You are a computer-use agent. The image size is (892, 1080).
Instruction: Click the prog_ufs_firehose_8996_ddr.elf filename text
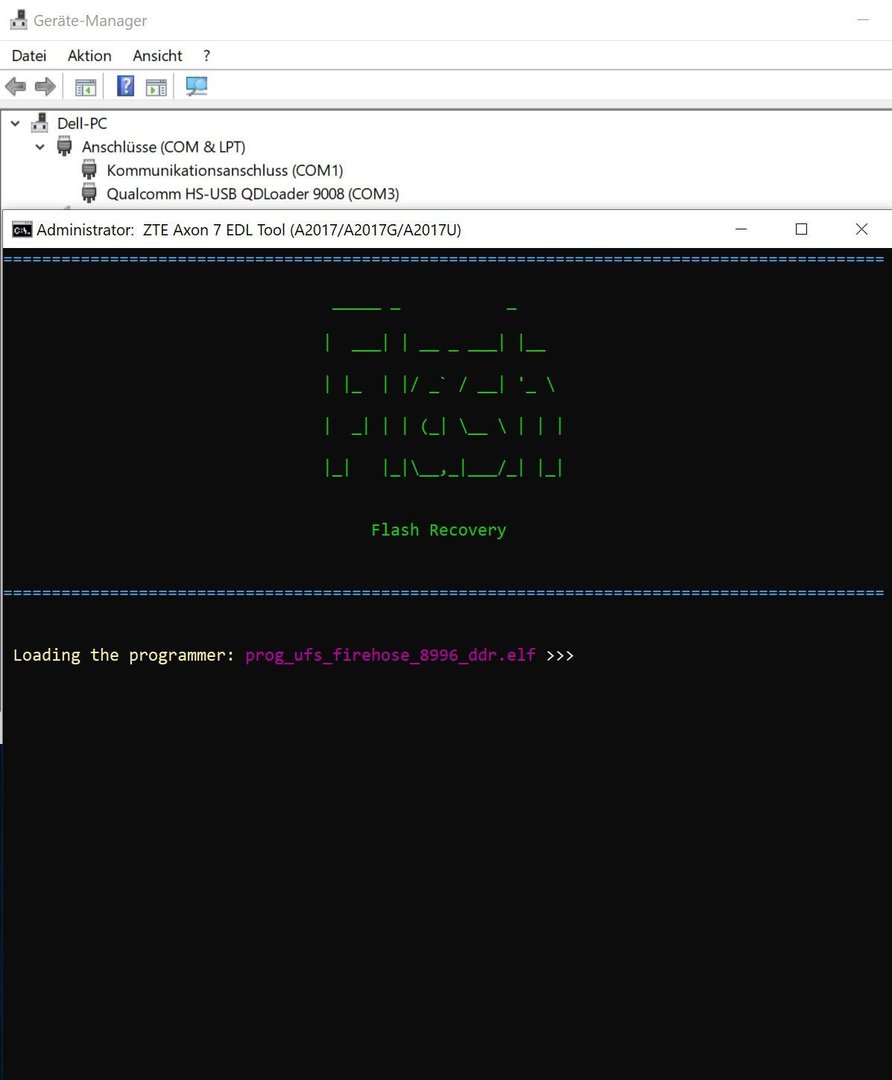[391, 655]
